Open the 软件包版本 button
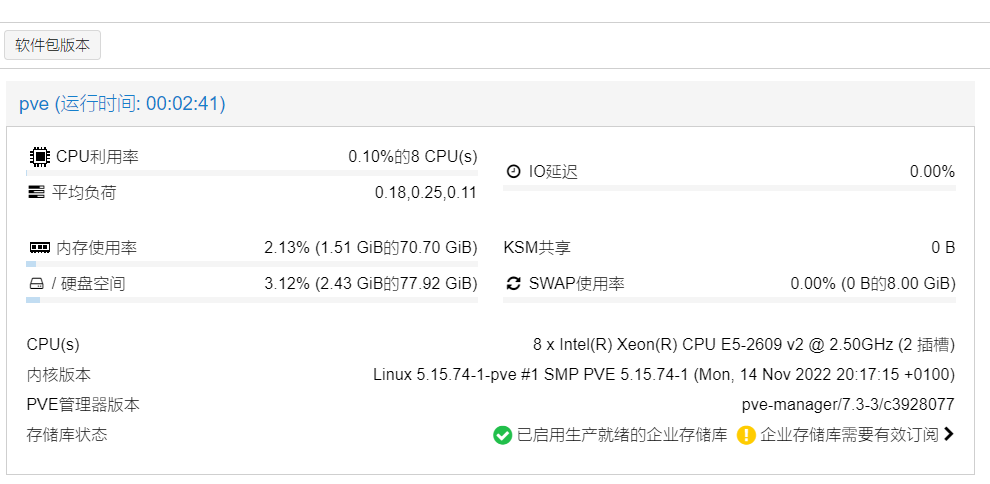This screenshot has height=484, width=990. click(52, 45)
